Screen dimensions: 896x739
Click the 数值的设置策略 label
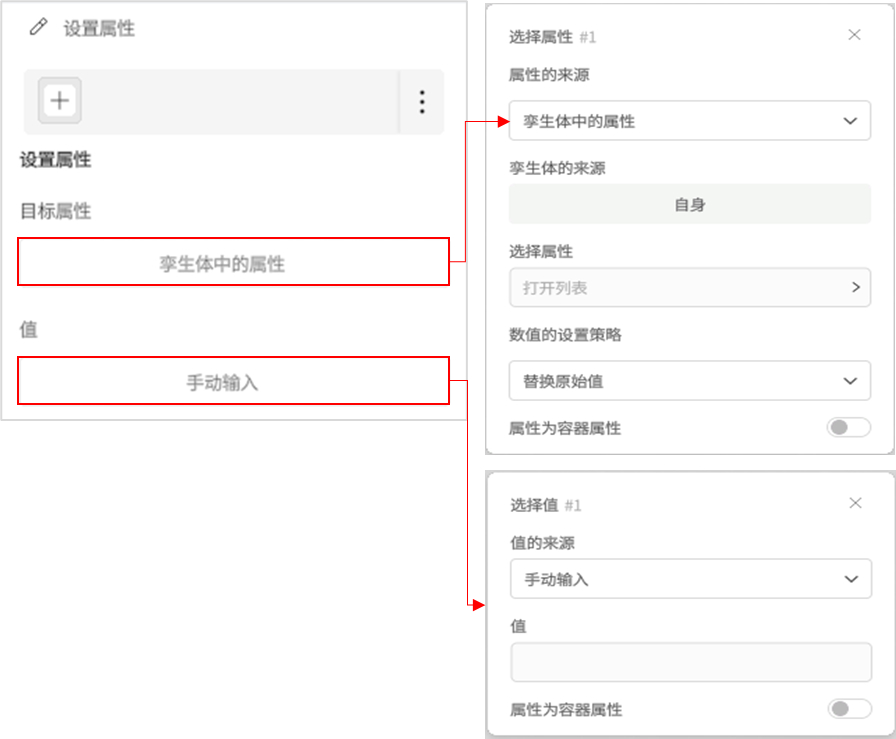[x=565, y=334]
